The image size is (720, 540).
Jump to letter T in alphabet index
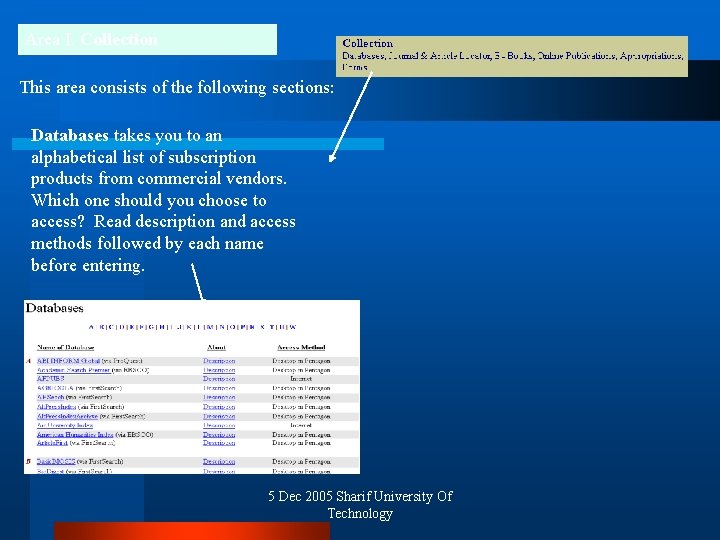[x=272, y=327]
